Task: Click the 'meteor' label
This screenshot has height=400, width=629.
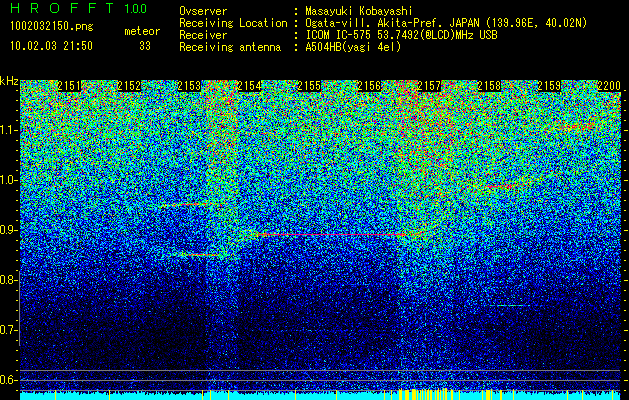Action: tap(142, 31)
